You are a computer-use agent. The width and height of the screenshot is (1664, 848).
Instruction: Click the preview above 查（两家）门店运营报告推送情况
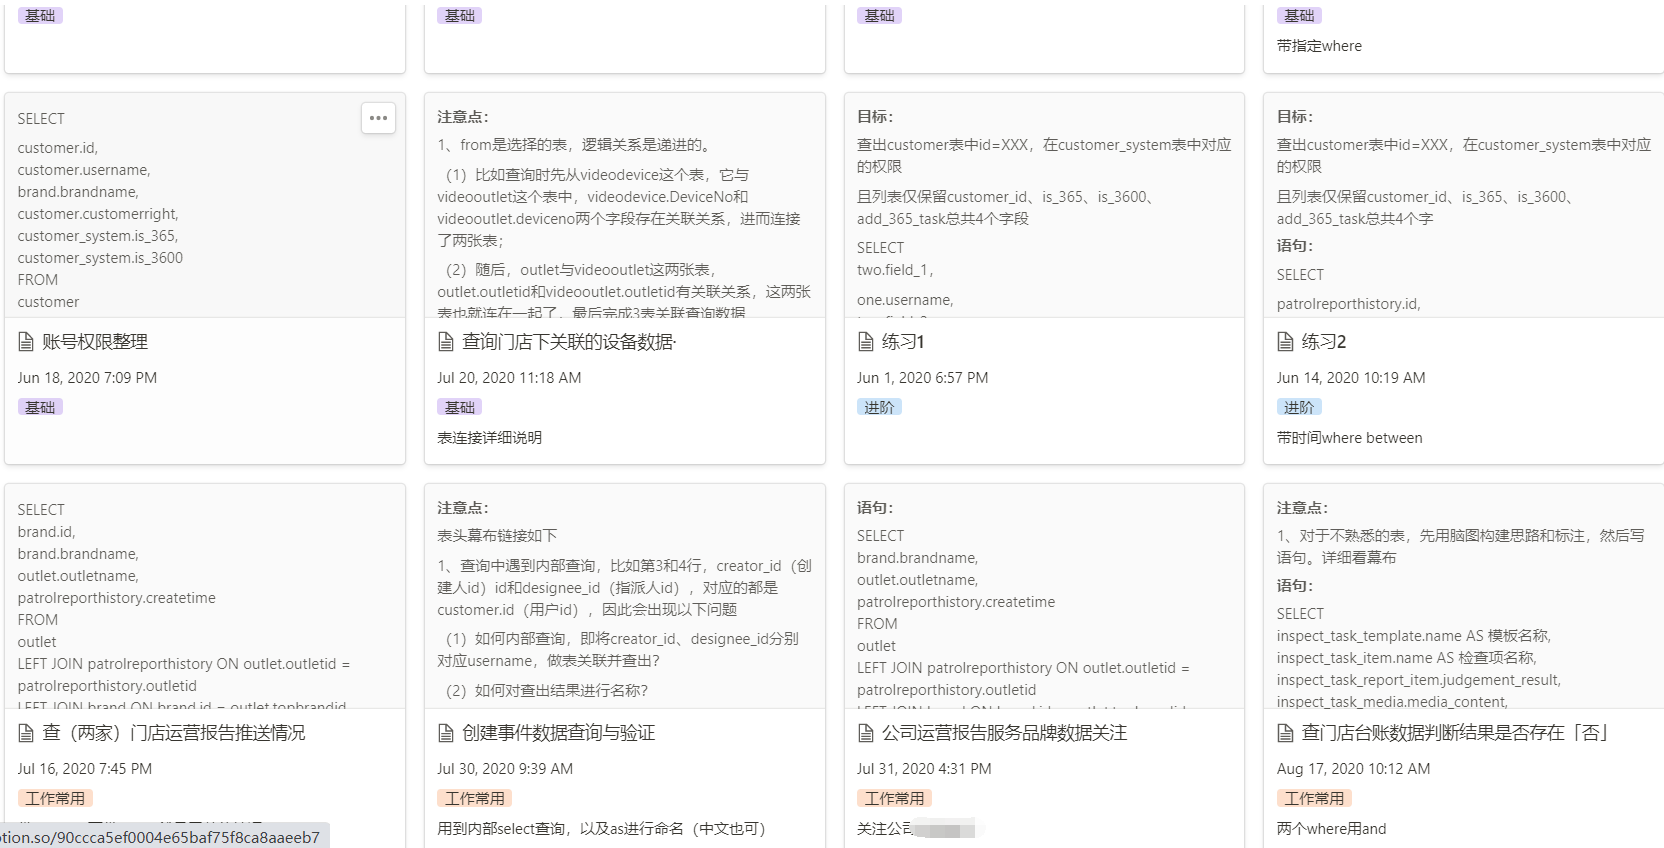(205, 596)
